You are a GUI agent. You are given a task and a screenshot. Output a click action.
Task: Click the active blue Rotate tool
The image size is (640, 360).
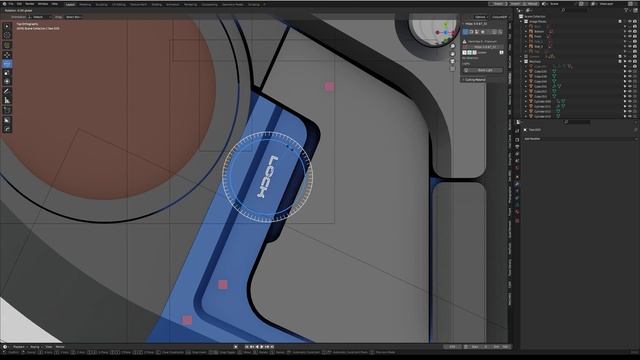click(7, 64)
